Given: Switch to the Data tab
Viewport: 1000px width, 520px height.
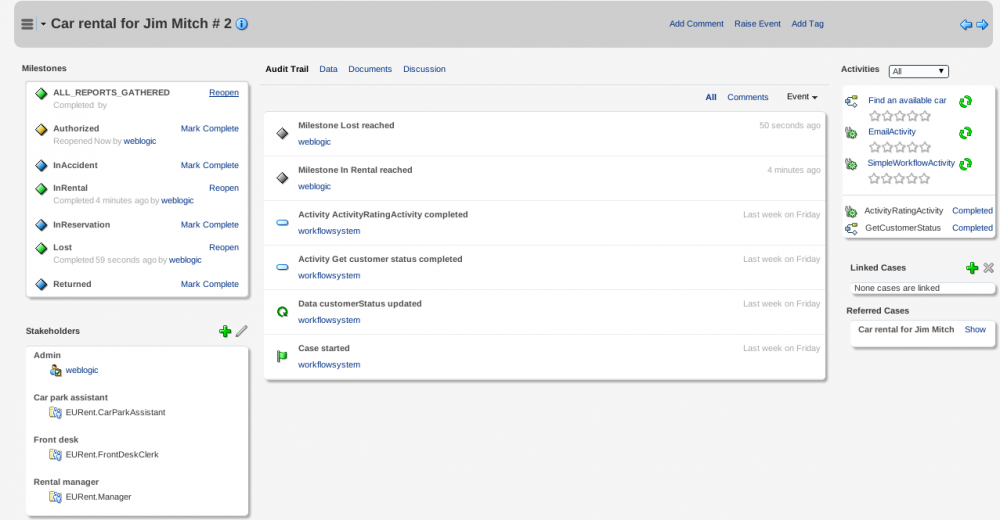Looking at the screenshot, I should coord(328,69).
